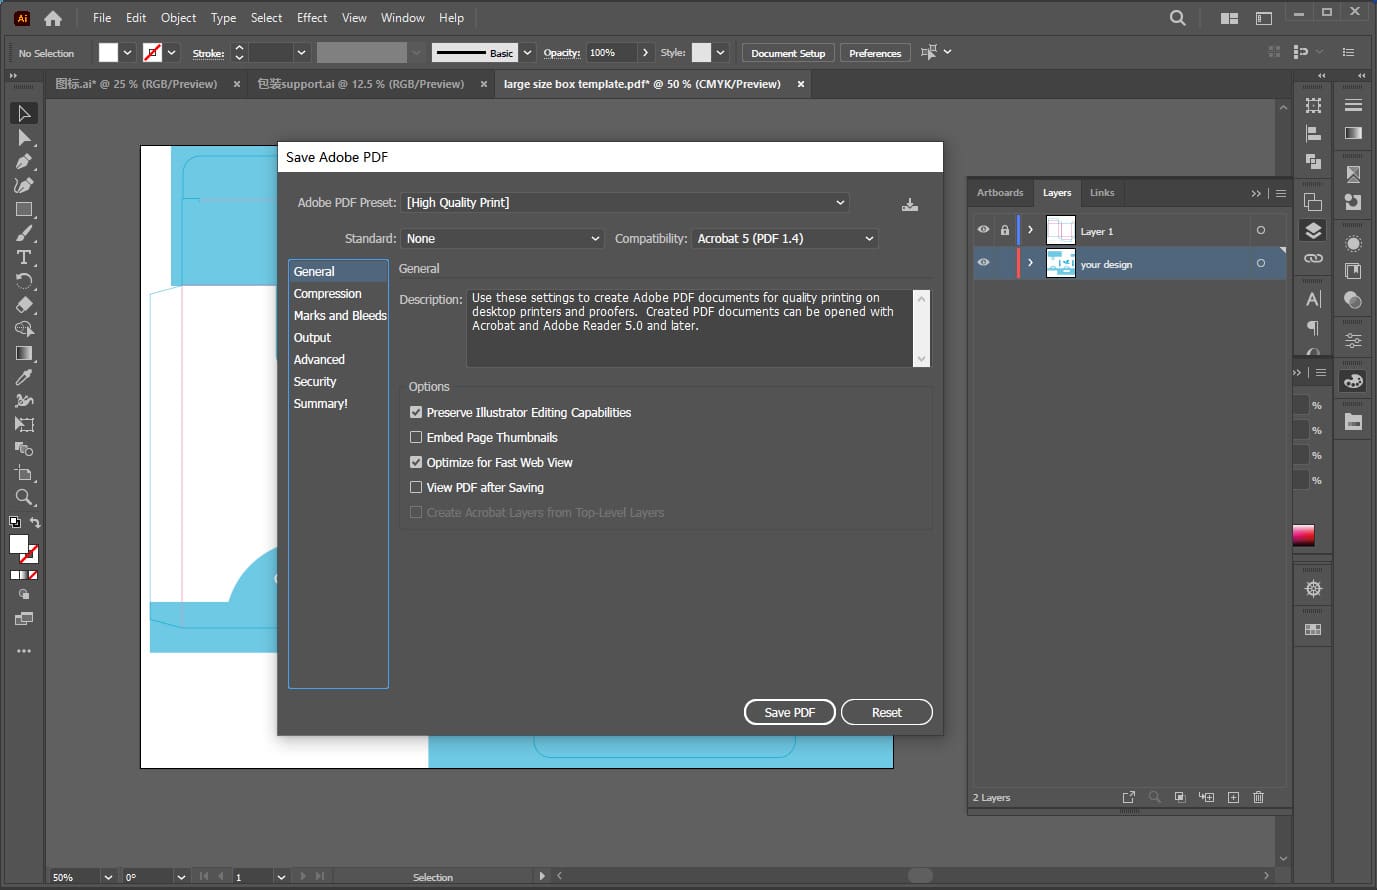Open the Effect menu
Screen dimensions: 1377x890
click(x=312, y=18)
